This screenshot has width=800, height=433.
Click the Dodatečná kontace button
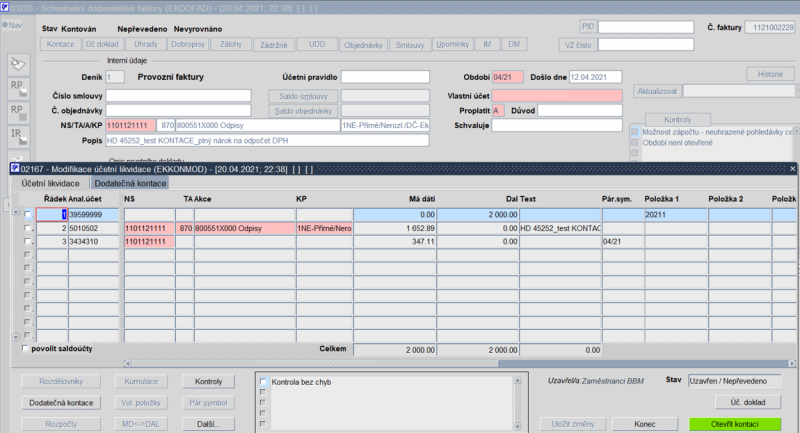click(x=61, y=403)
